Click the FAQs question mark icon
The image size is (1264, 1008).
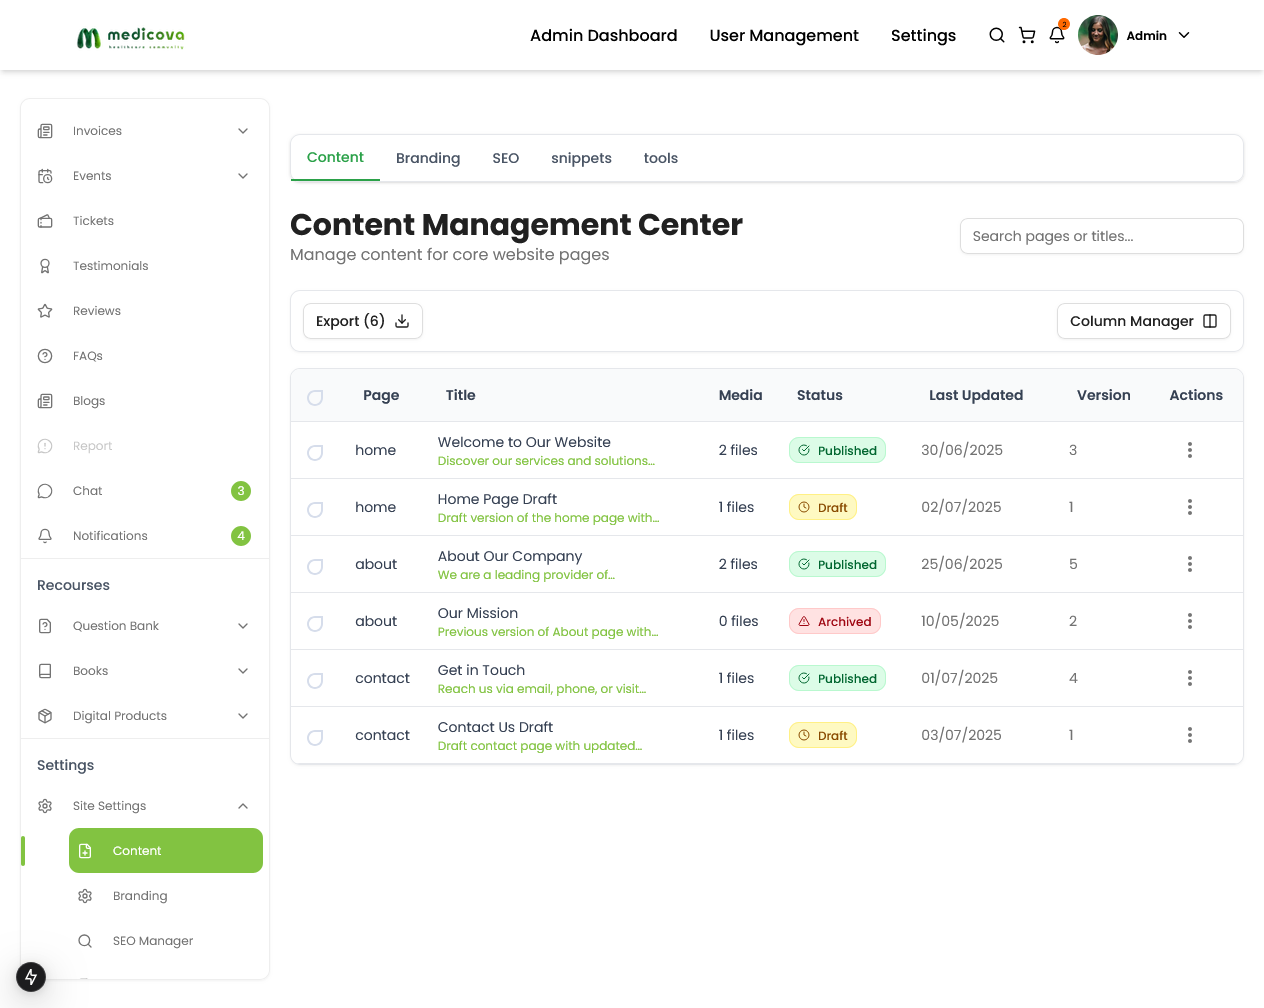tap(45, 356)
